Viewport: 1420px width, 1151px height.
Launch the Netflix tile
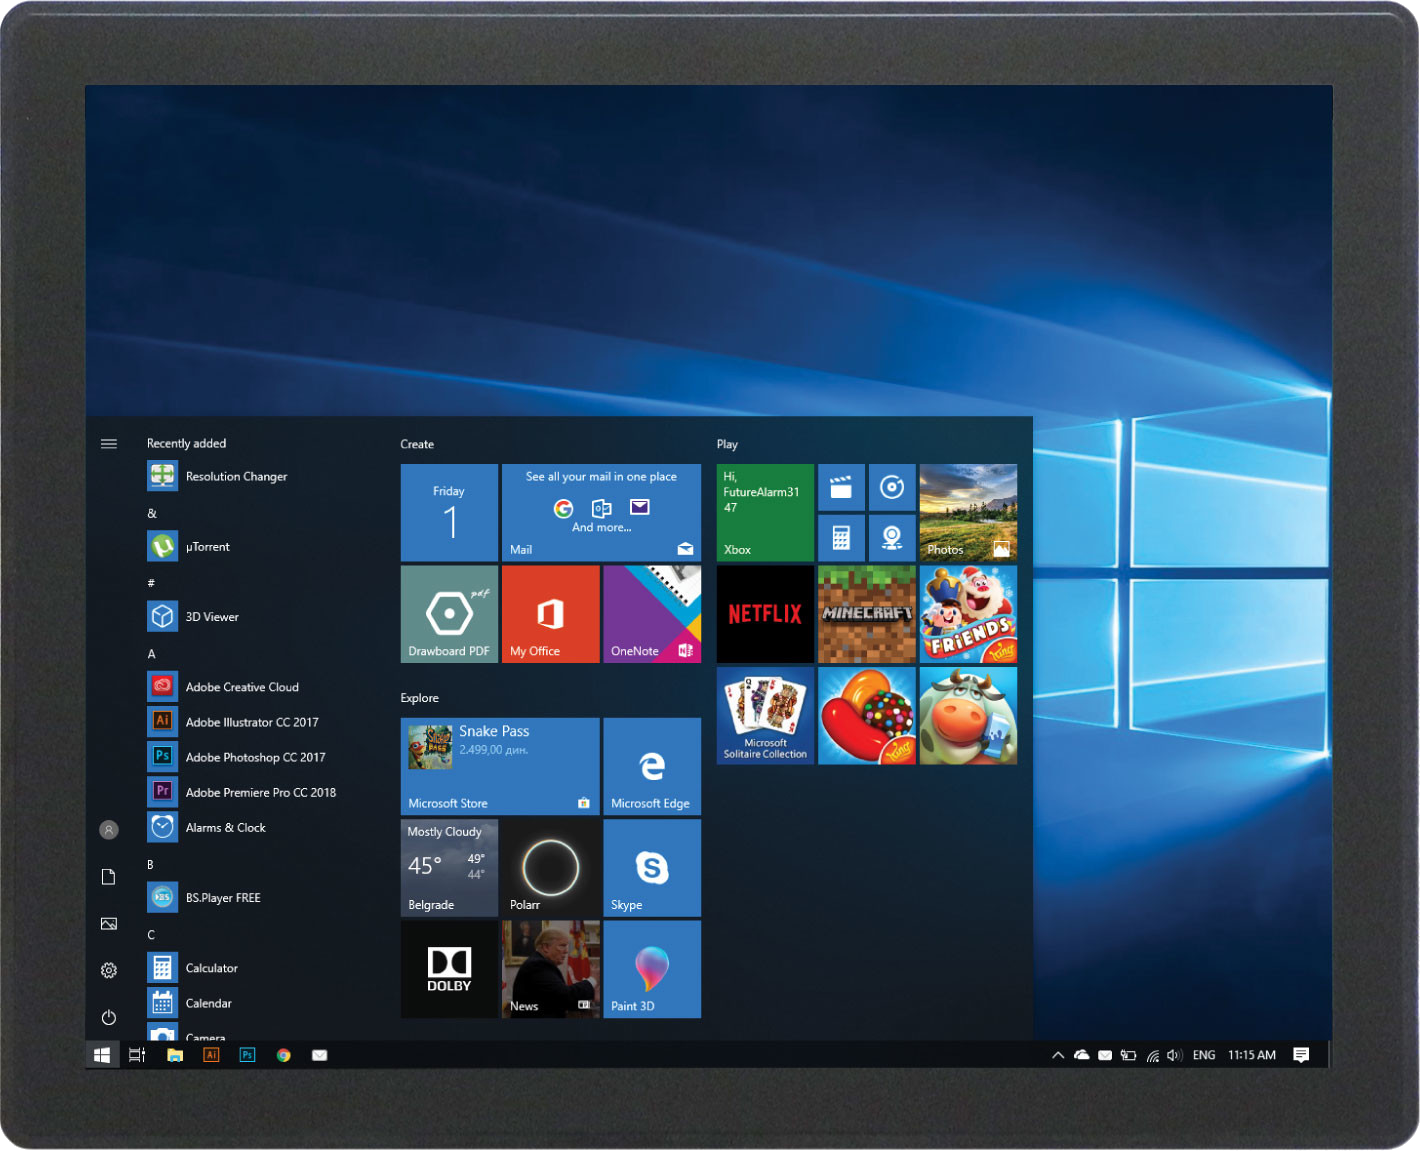click(x=765, y=614)
